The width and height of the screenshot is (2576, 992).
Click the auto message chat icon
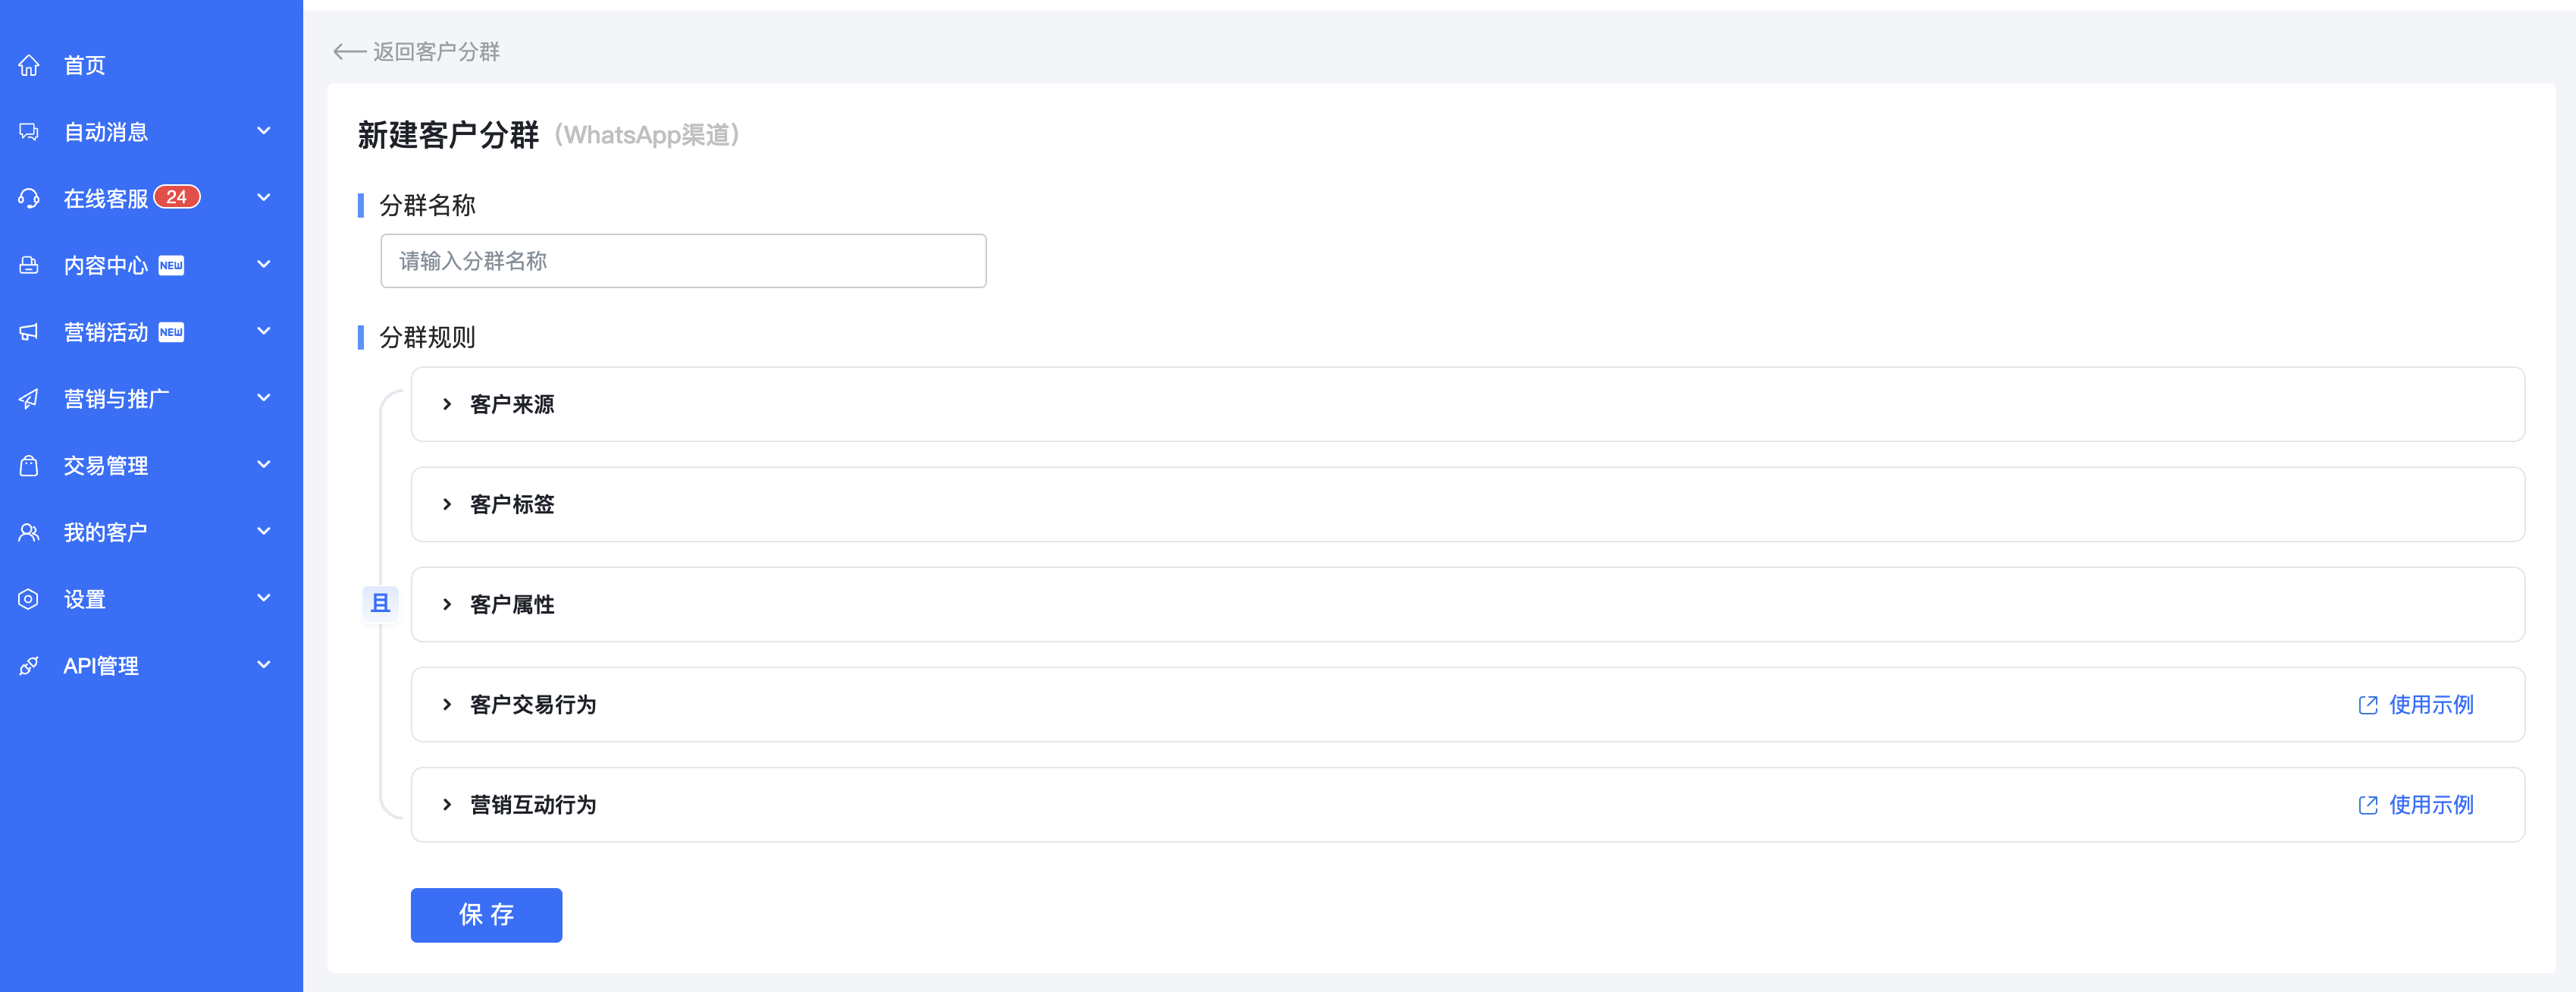pyautogui.click(x=29, y=132)
